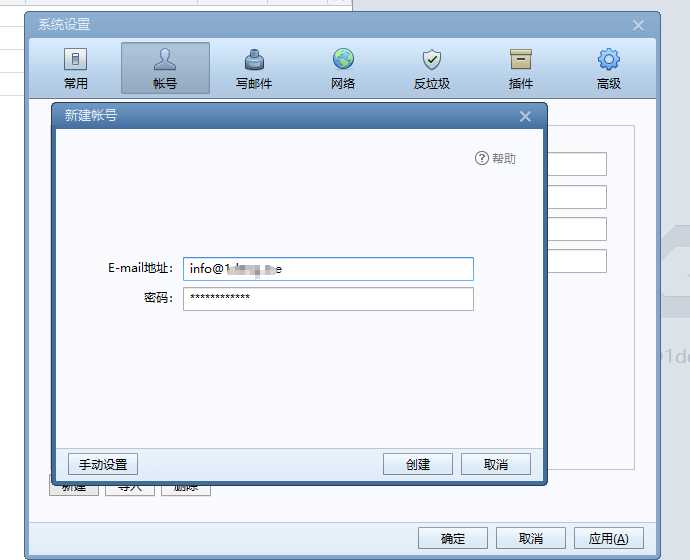Viewport: 690px width, 560px height.
Task: Switch to the 插件 plugins tab
Action: (x=521, y=69)
